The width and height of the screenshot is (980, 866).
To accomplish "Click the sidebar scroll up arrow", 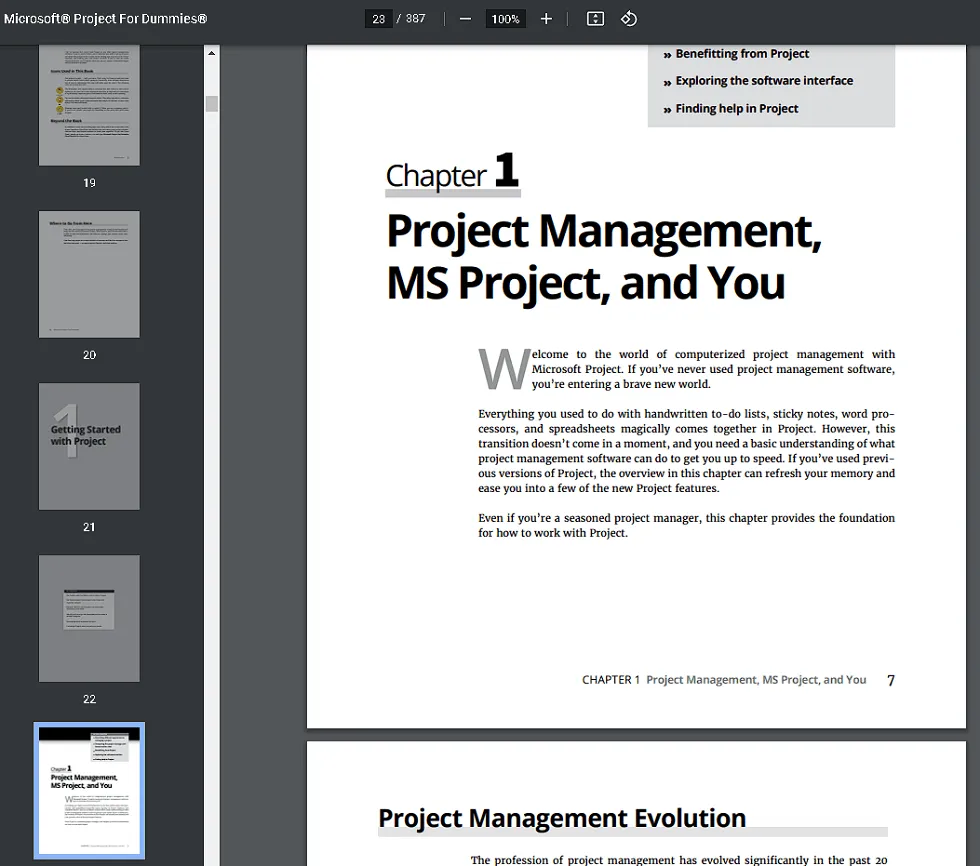I will pyautogui.click(x=211, y=53).
